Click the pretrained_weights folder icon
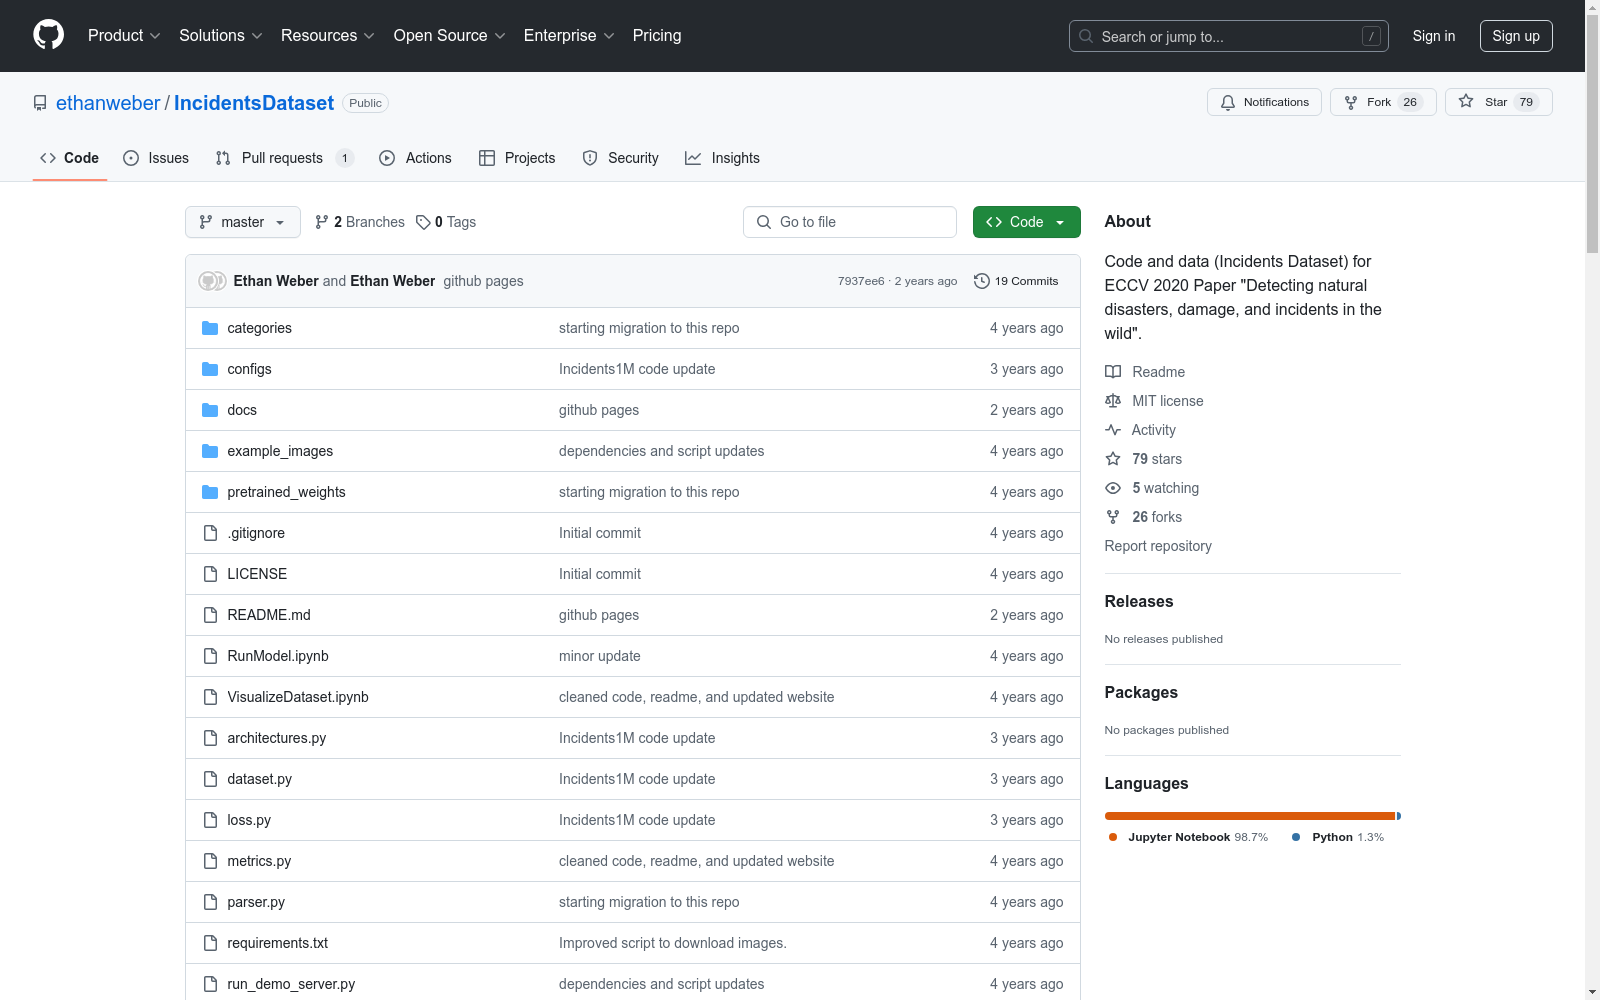This screenshot has height=1000, width=1600. click(x=210, y=492)
